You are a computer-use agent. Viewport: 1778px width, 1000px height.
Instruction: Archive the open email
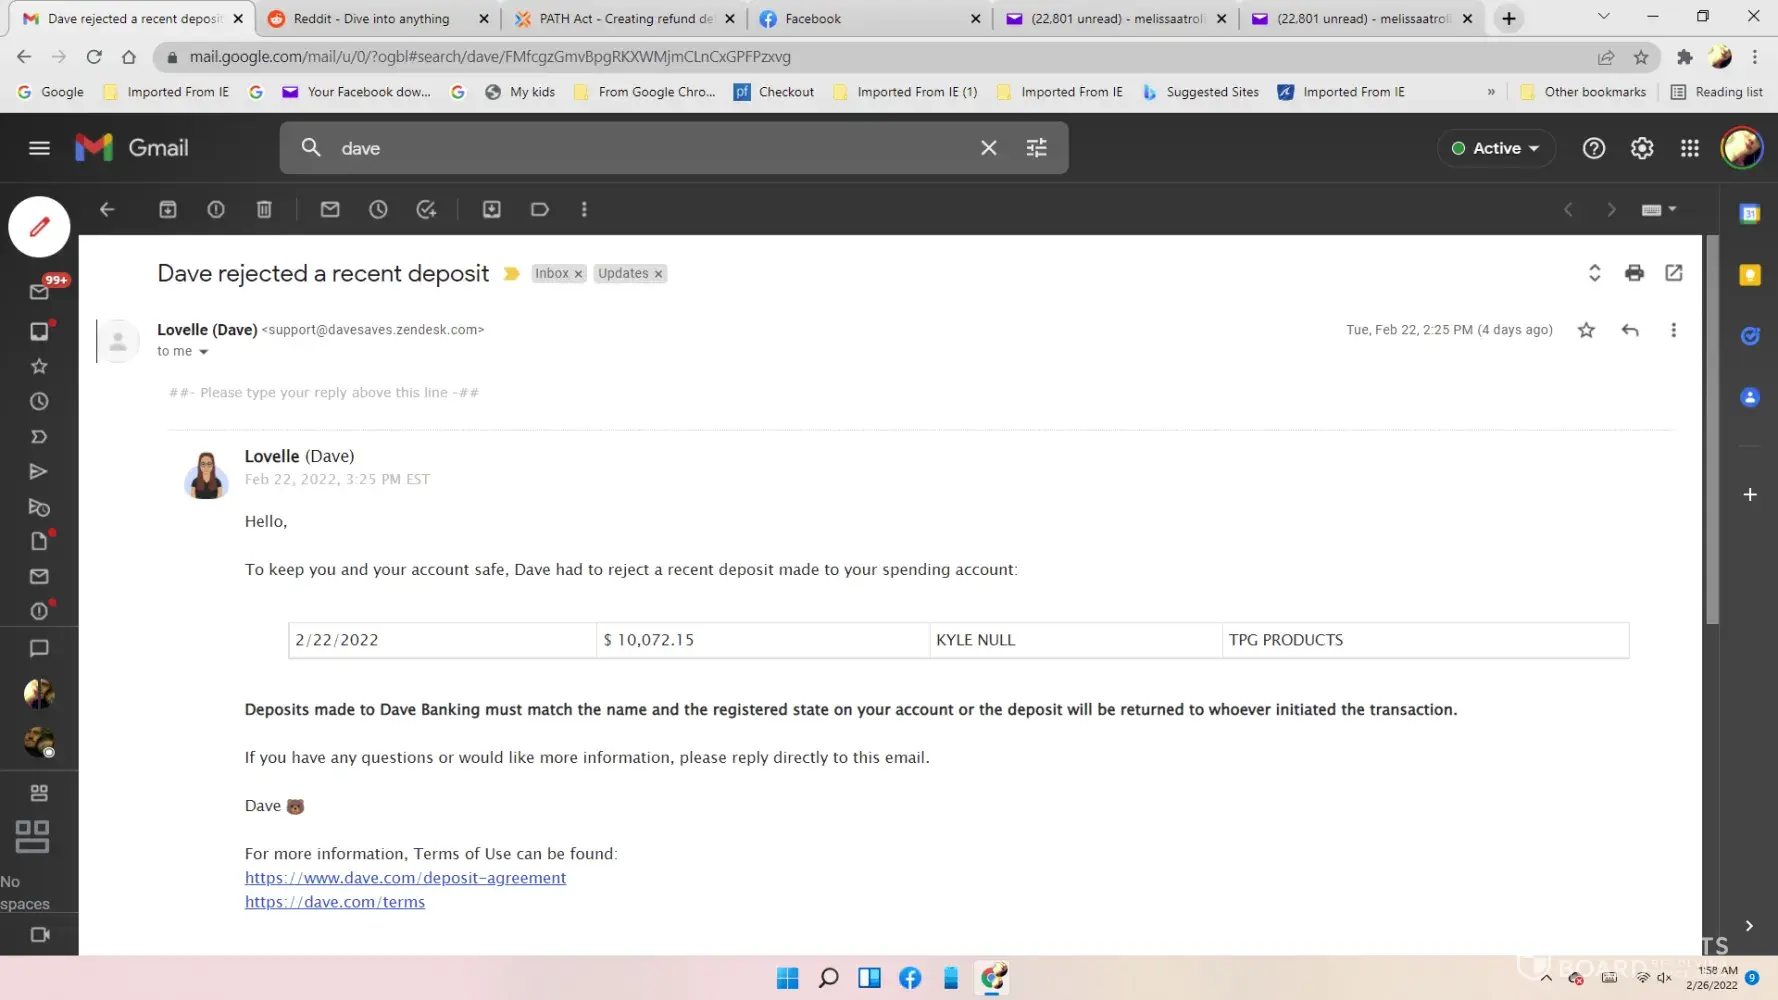168,209
